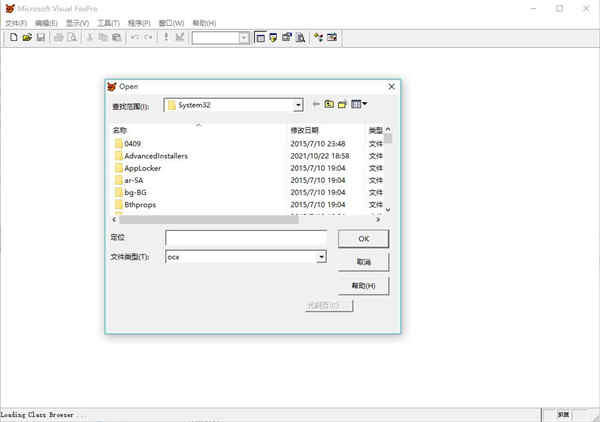Select the AdvancedInstallers folder
The height and width of the screenshot is (422, 600).
(x=151, y=156)
